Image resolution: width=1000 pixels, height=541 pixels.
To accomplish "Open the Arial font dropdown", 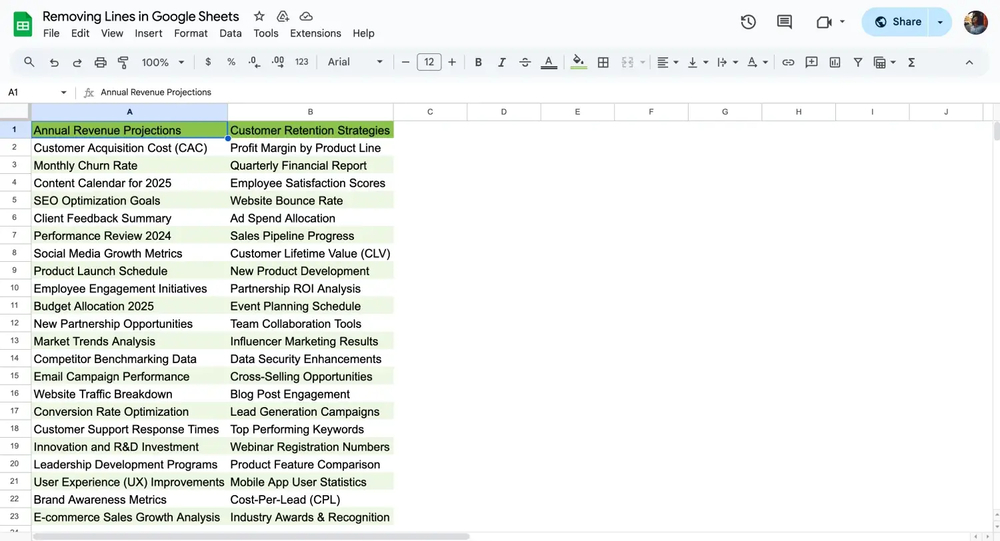I will pyautogui.click(x=355, y=62).
